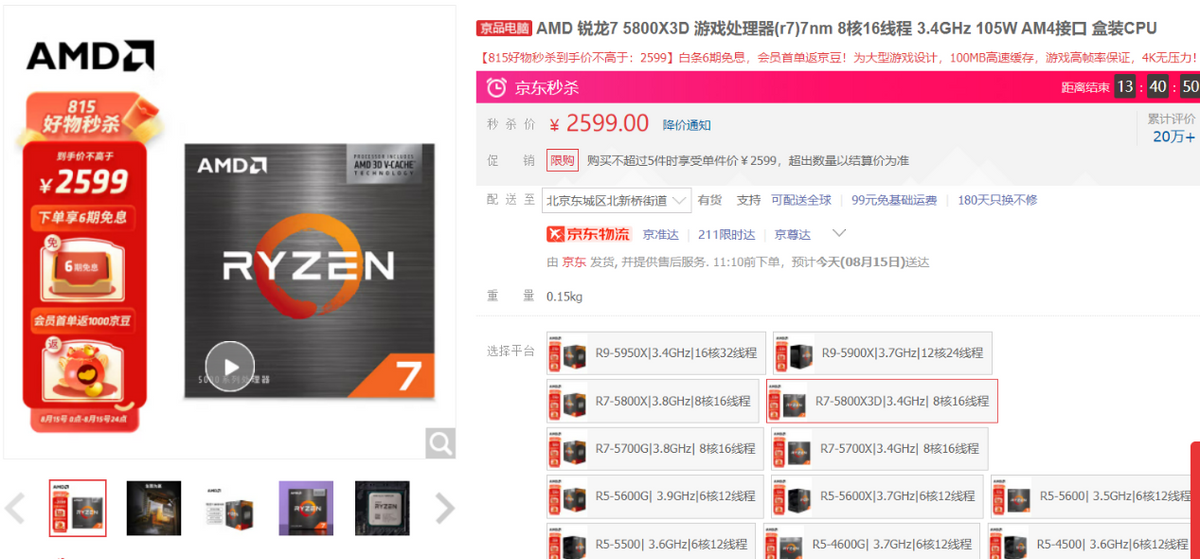Select R7-5800X 3.8GHz 8核16线程 option
Viewport: 1200px width, 559px height.
653,401
